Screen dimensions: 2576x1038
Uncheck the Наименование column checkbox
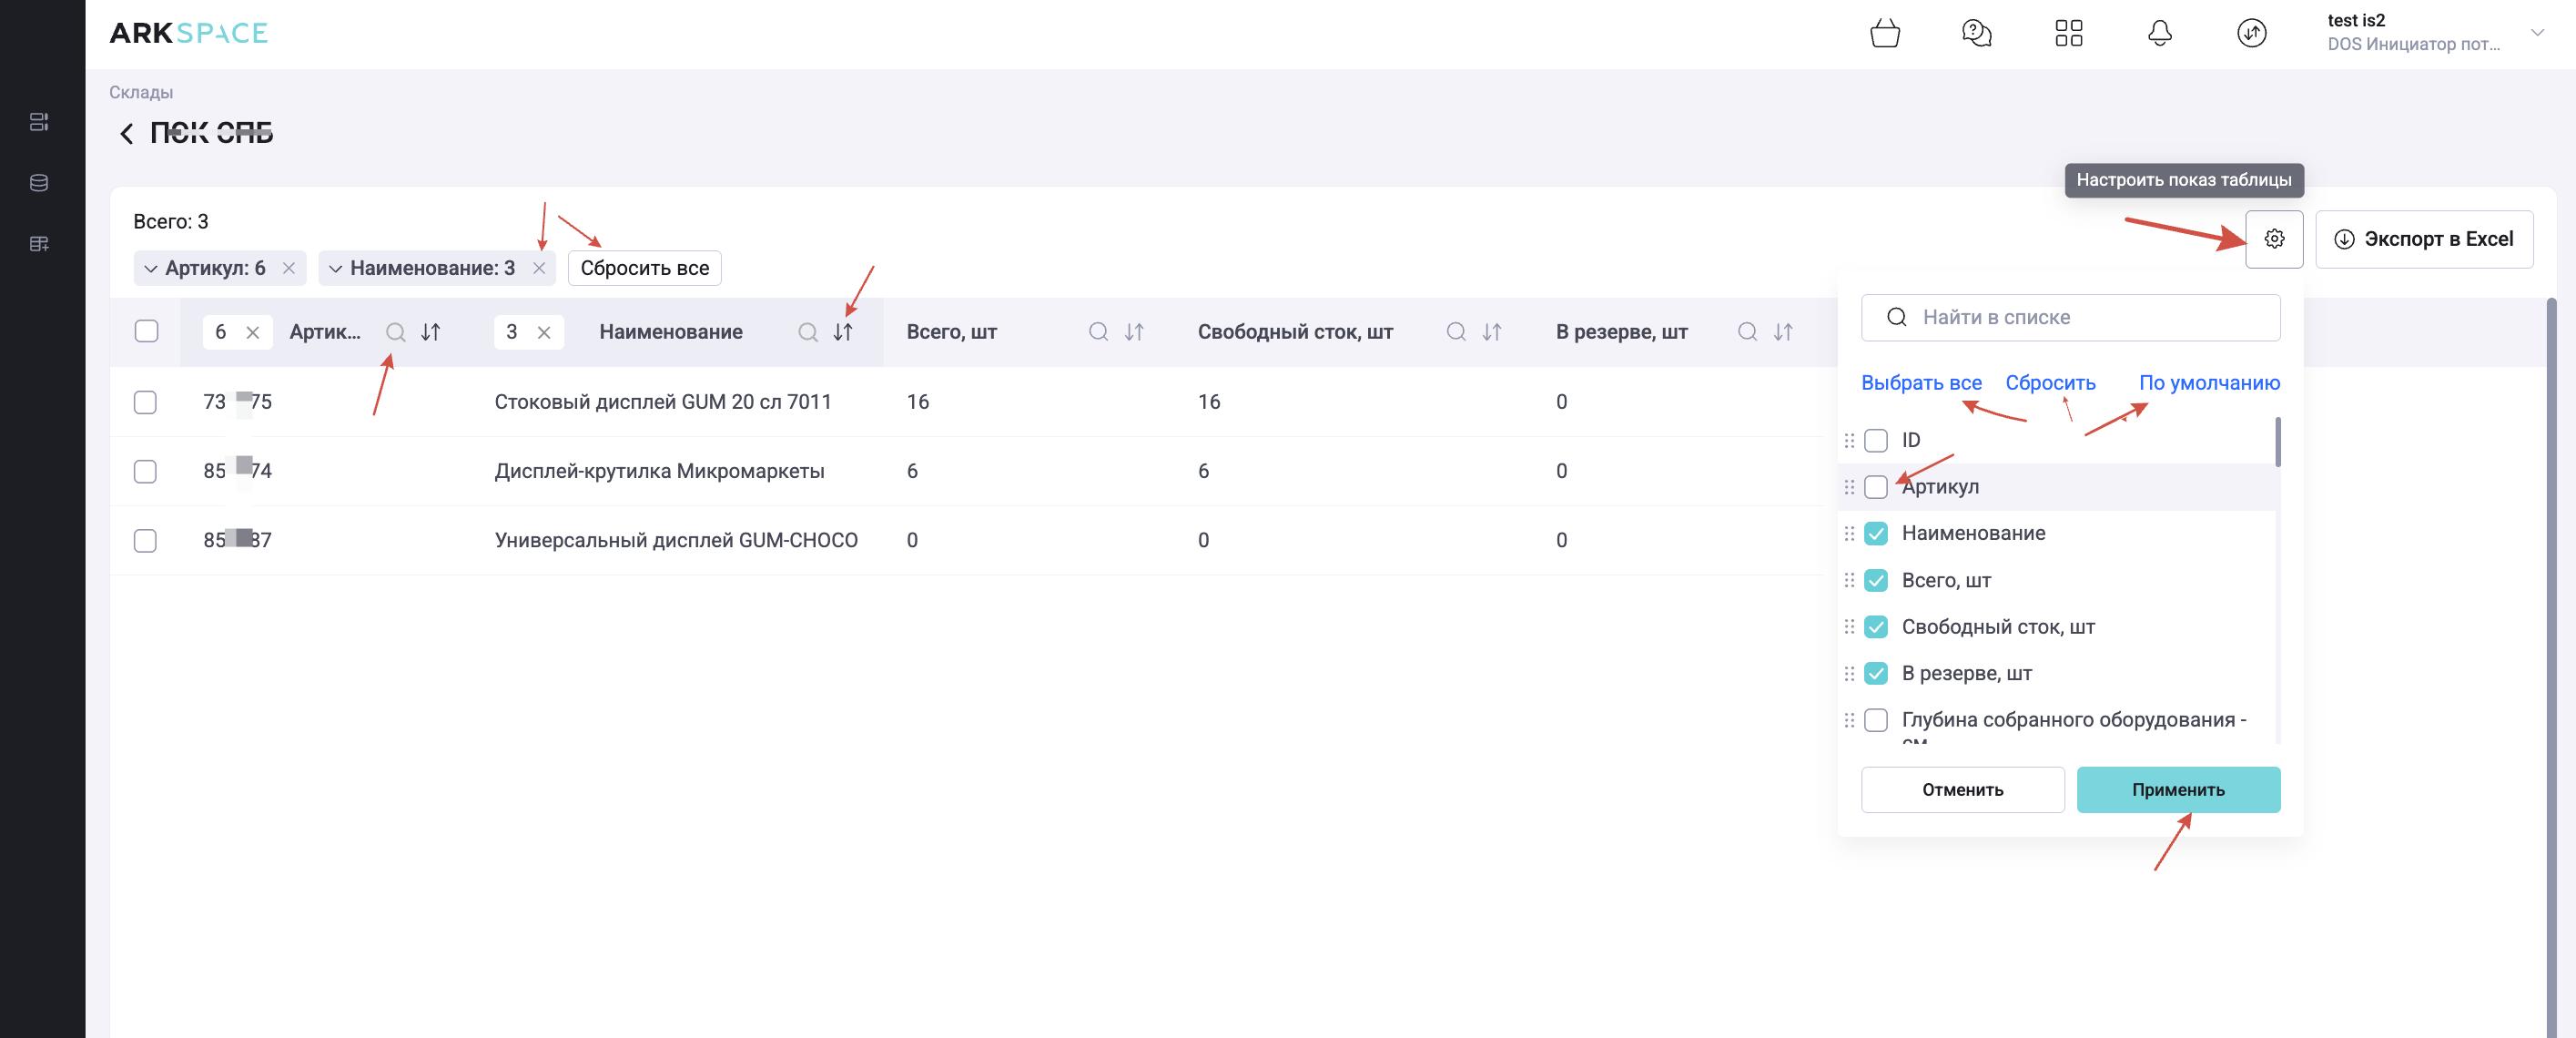point(1876,533)
